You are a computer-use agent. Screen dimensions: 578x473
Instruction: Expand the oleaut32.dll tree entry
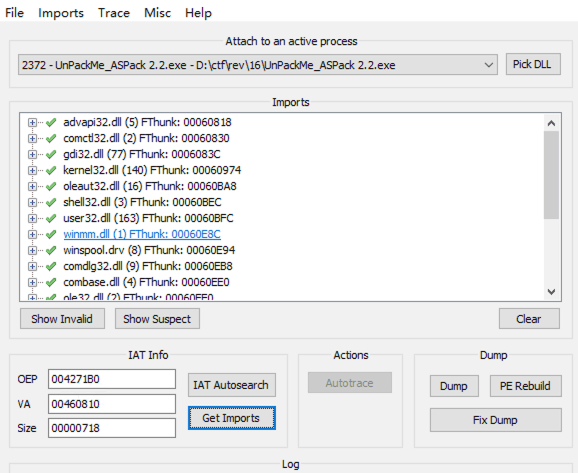coord(32,187)
